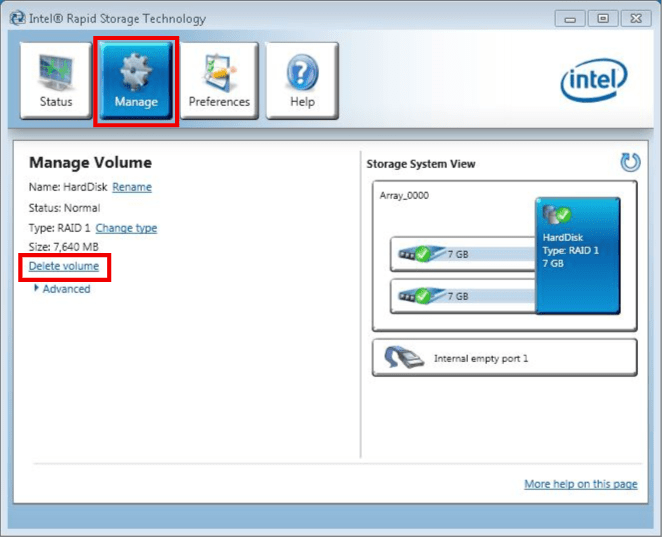Viewport: 663px width, 538px height.
Task: Click the empty port drive icon
Action: (x=403, y=358)
